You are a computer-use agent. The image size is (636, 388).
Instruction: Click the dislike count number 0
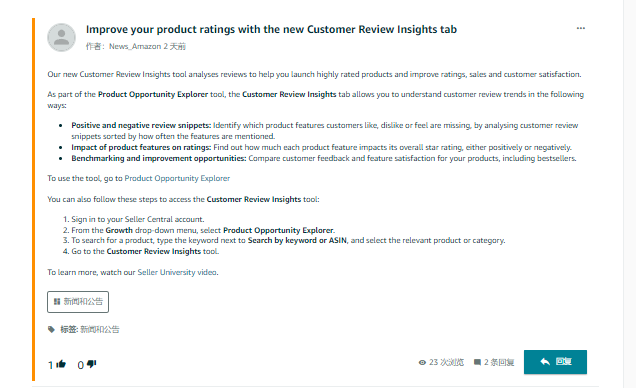tap(81, 365)
